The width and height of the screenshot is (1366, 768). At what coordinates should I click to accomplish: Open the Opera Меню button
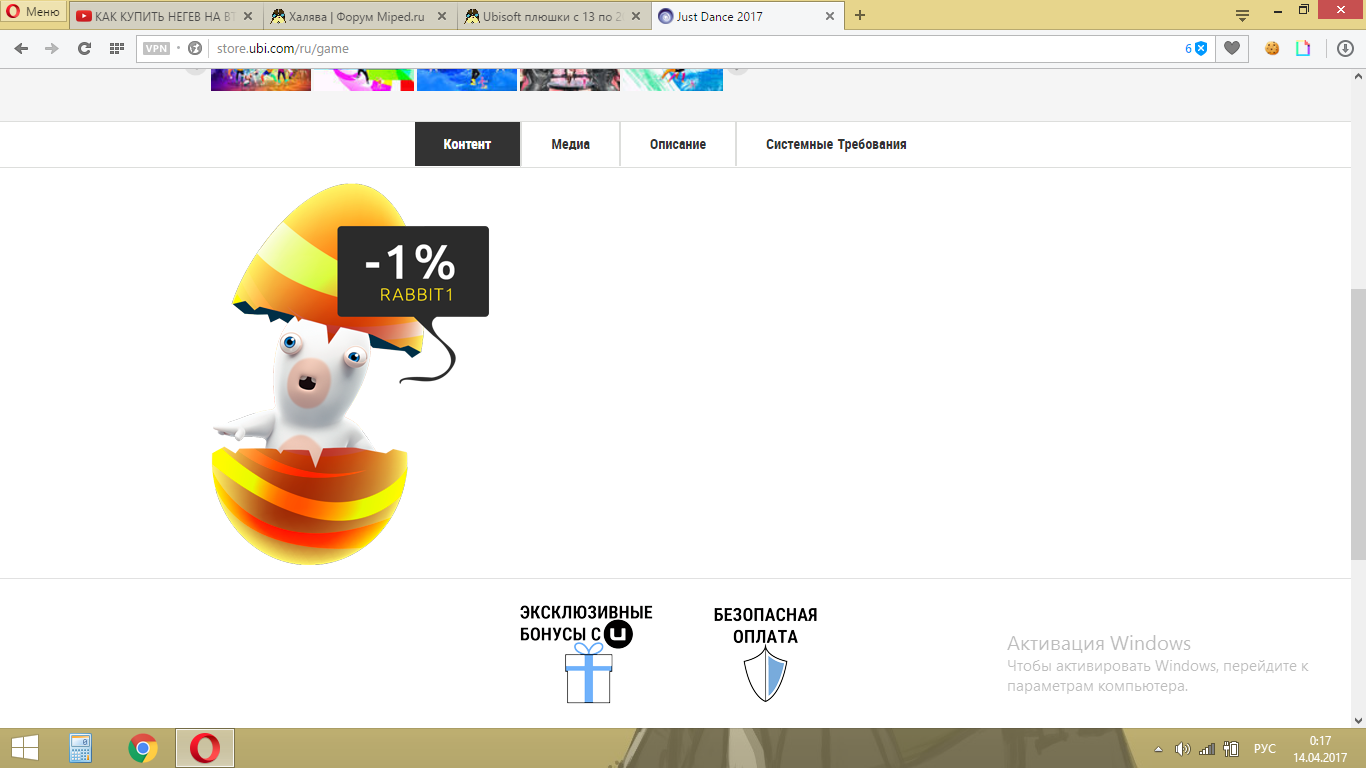point(34,13)
